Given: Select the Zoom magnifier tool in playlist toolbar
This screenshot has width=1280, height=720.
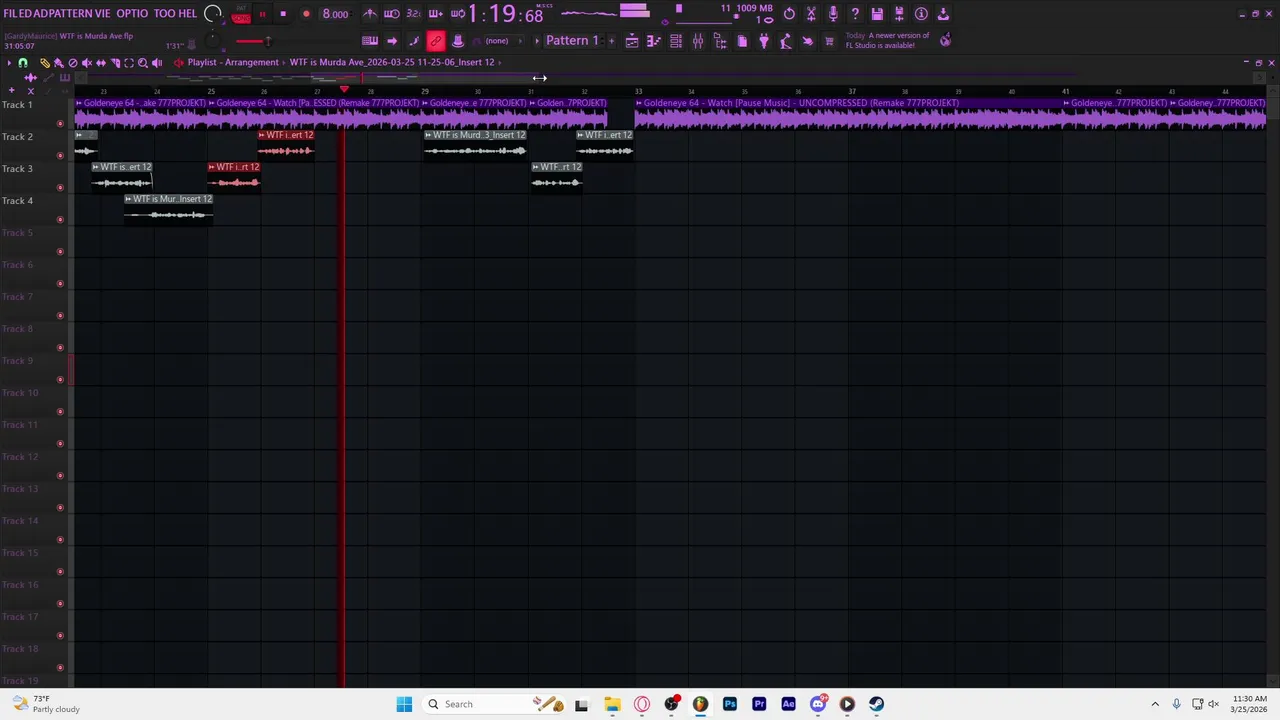Looking at the screenshot, I should pyautogui.click(x=143, y=63).
